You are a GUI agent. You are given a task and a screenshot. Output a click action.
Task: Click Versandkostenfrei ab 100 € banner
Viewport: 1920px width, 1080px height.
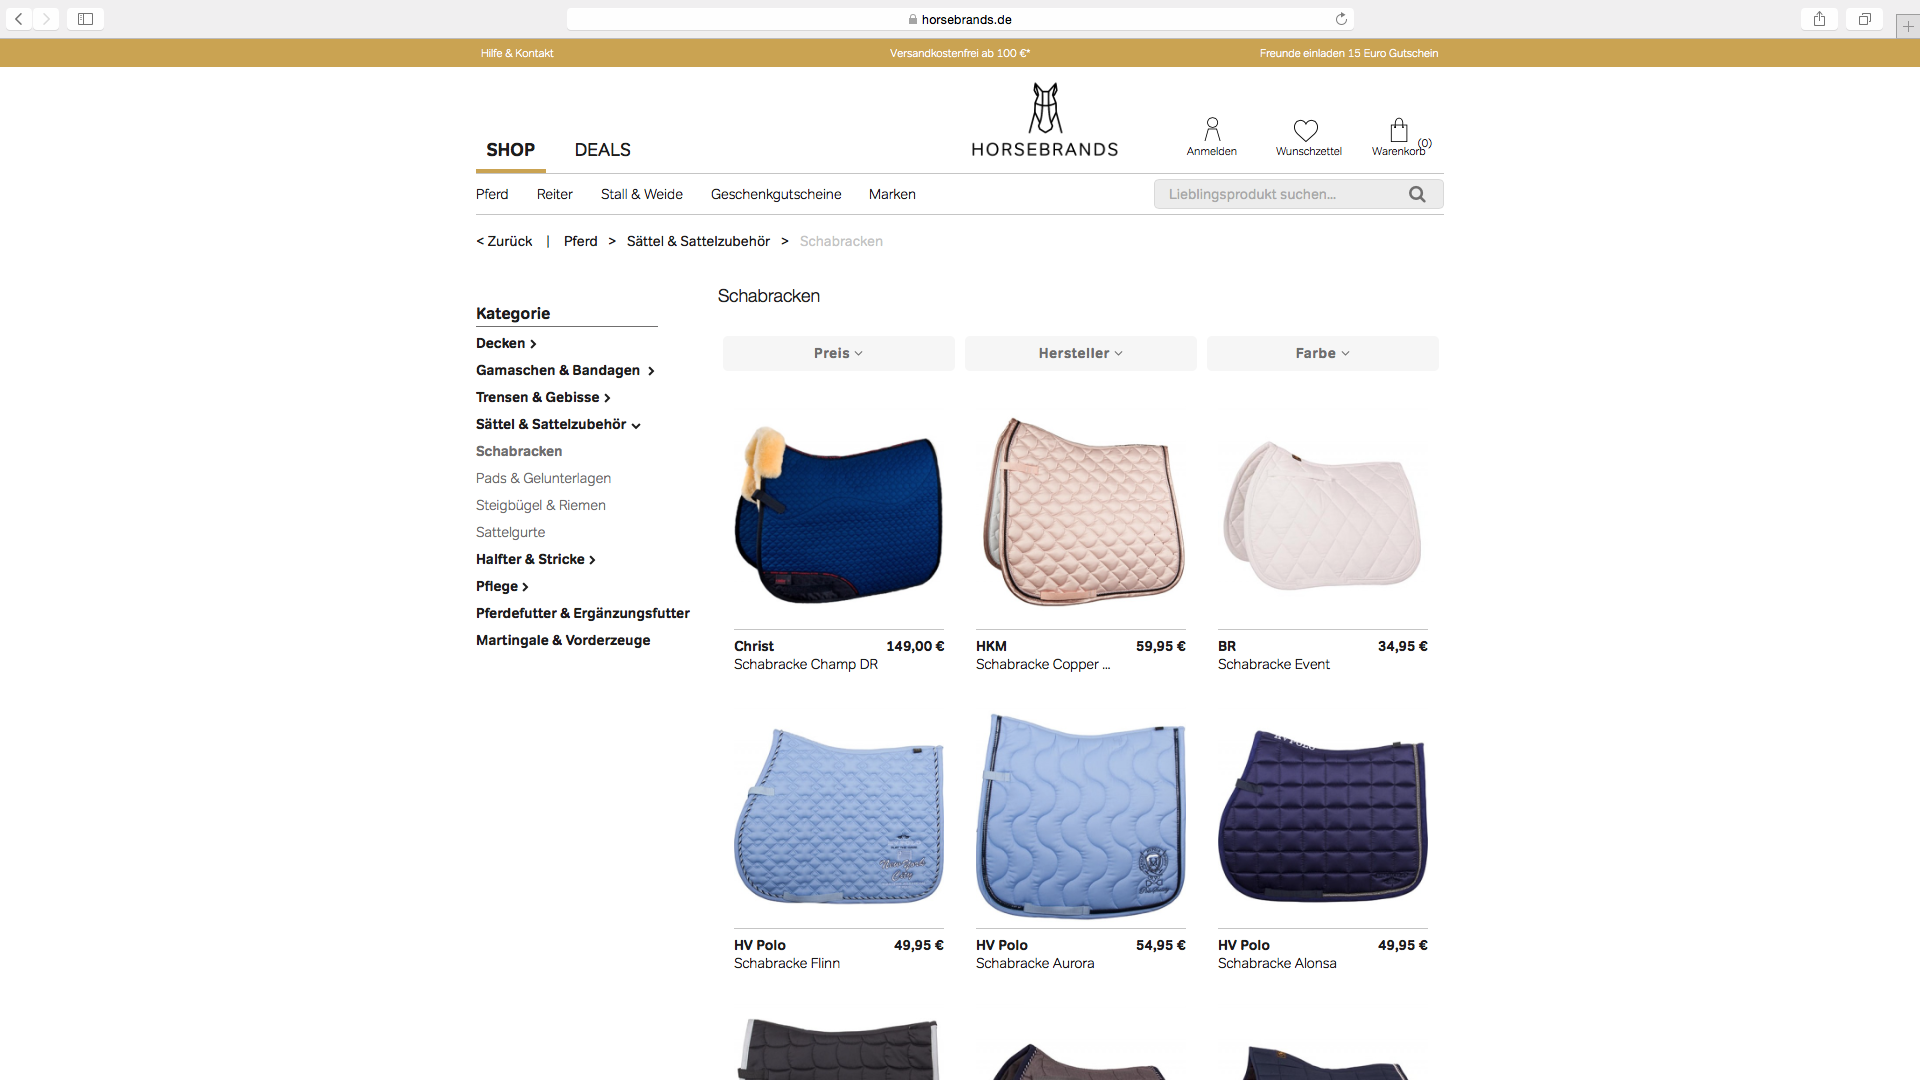[959, 53]
